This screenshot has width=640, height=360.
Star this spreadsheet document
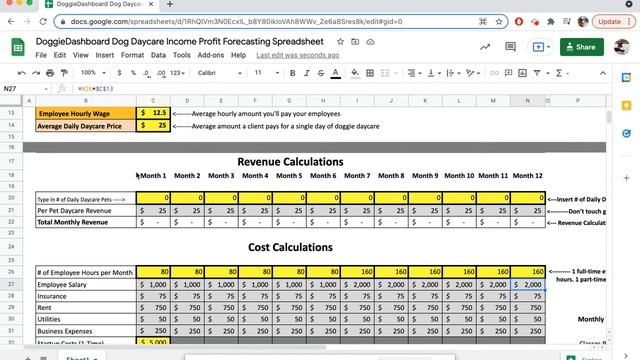(x=340, y=42)
